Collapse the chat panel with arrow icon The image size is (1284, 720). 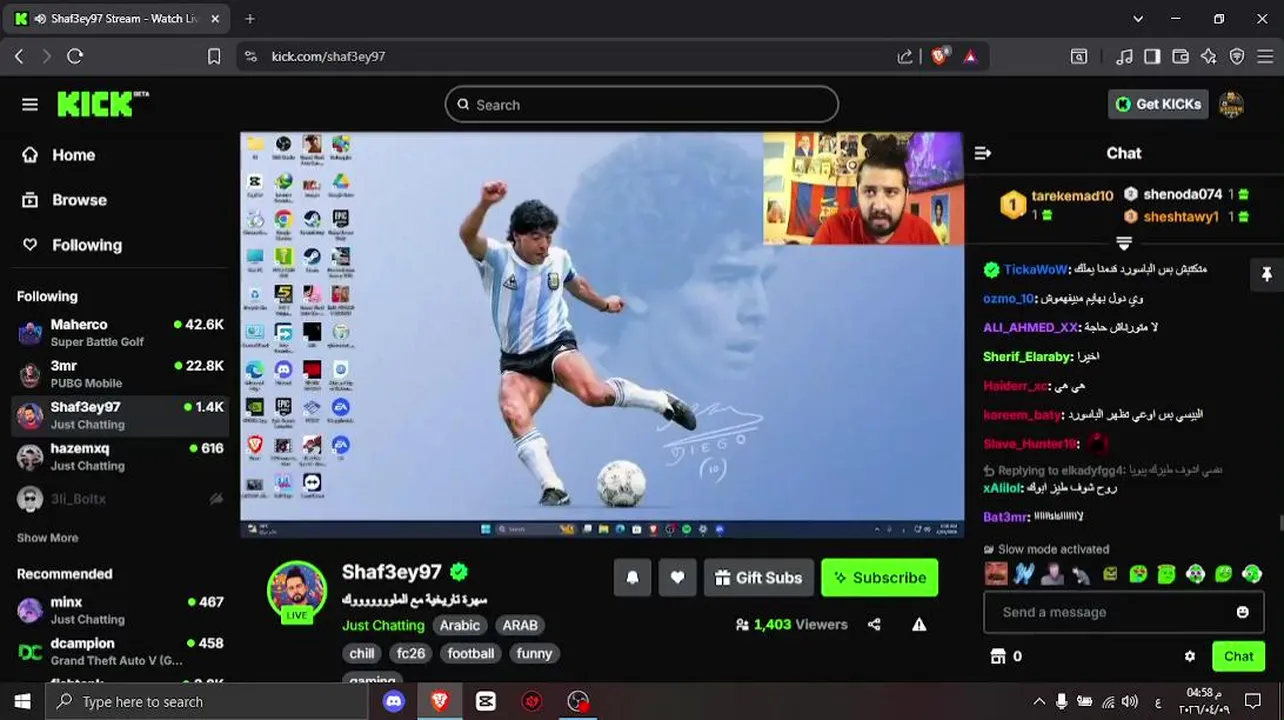(982, 153)
